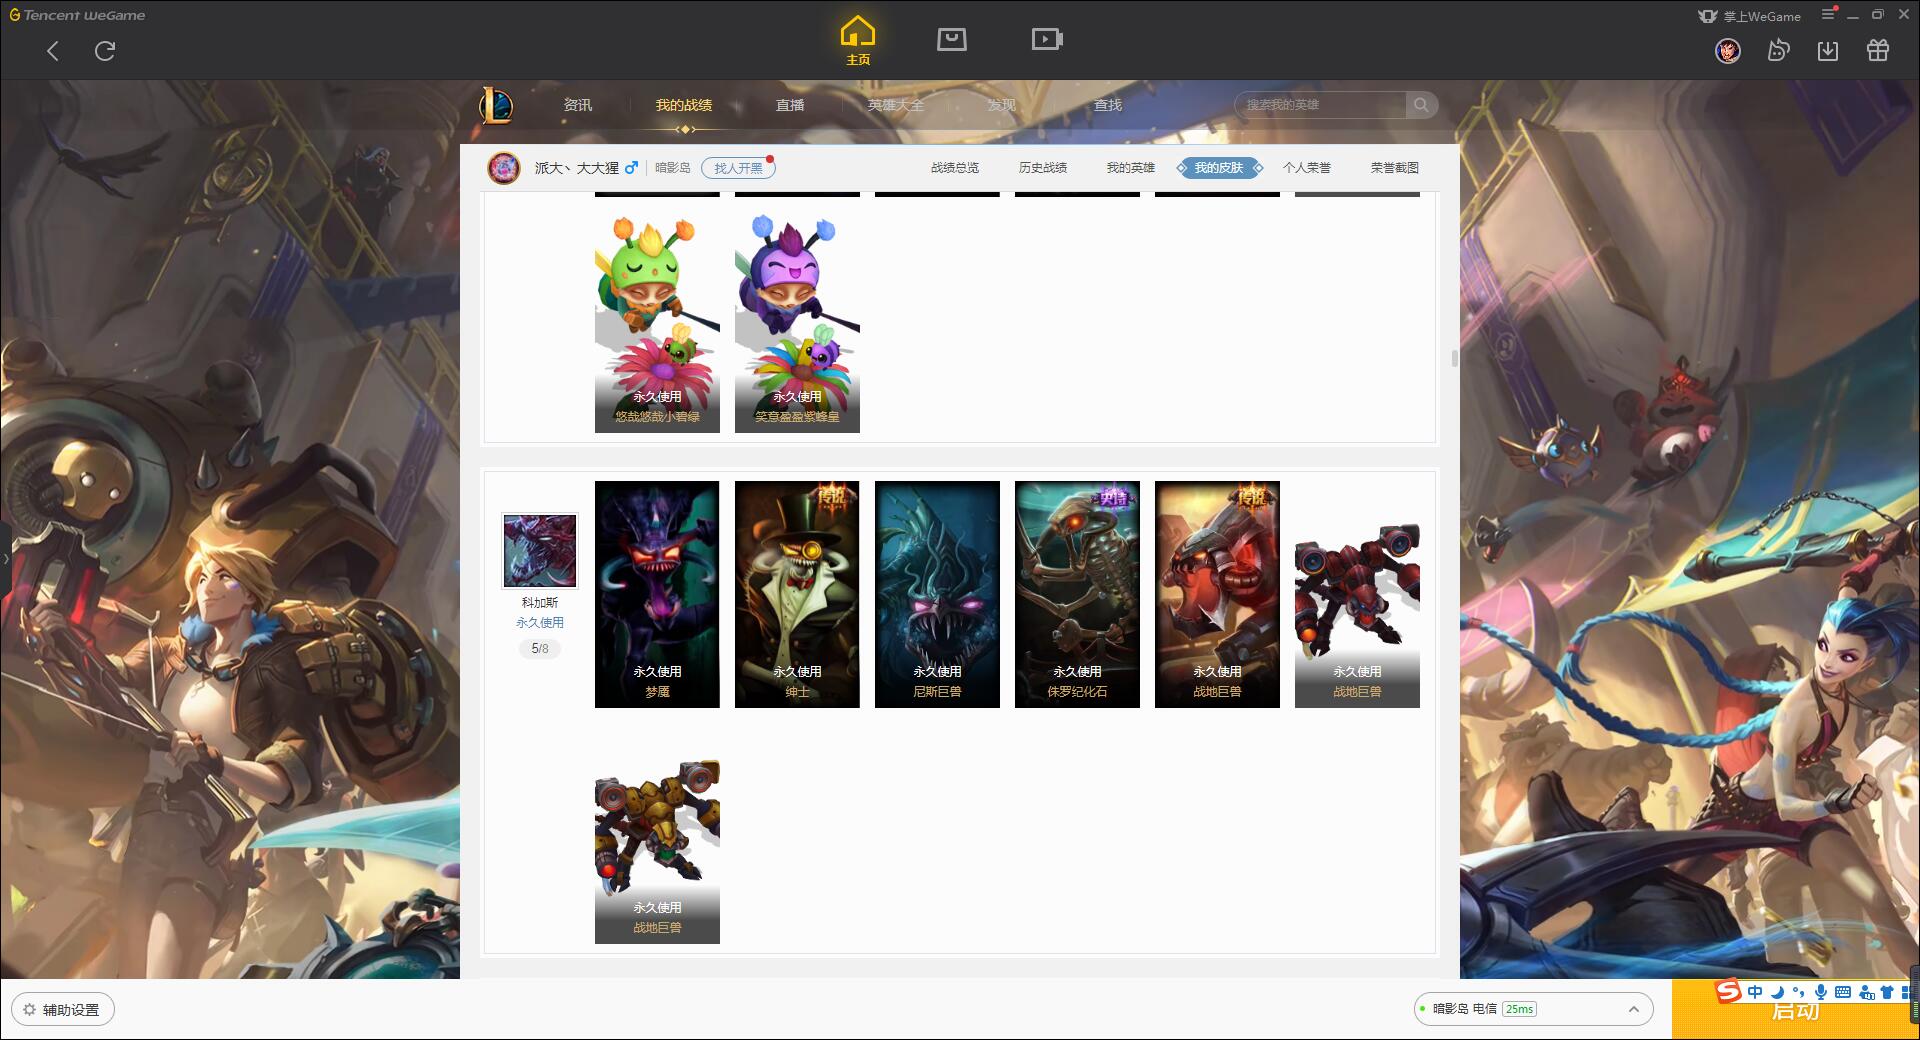Image resolution: width=1920 pixels, height=1040 pixels.
Task: Click the summoner avatar next to 派大、大大猩
Action: (x=504, y=168)
